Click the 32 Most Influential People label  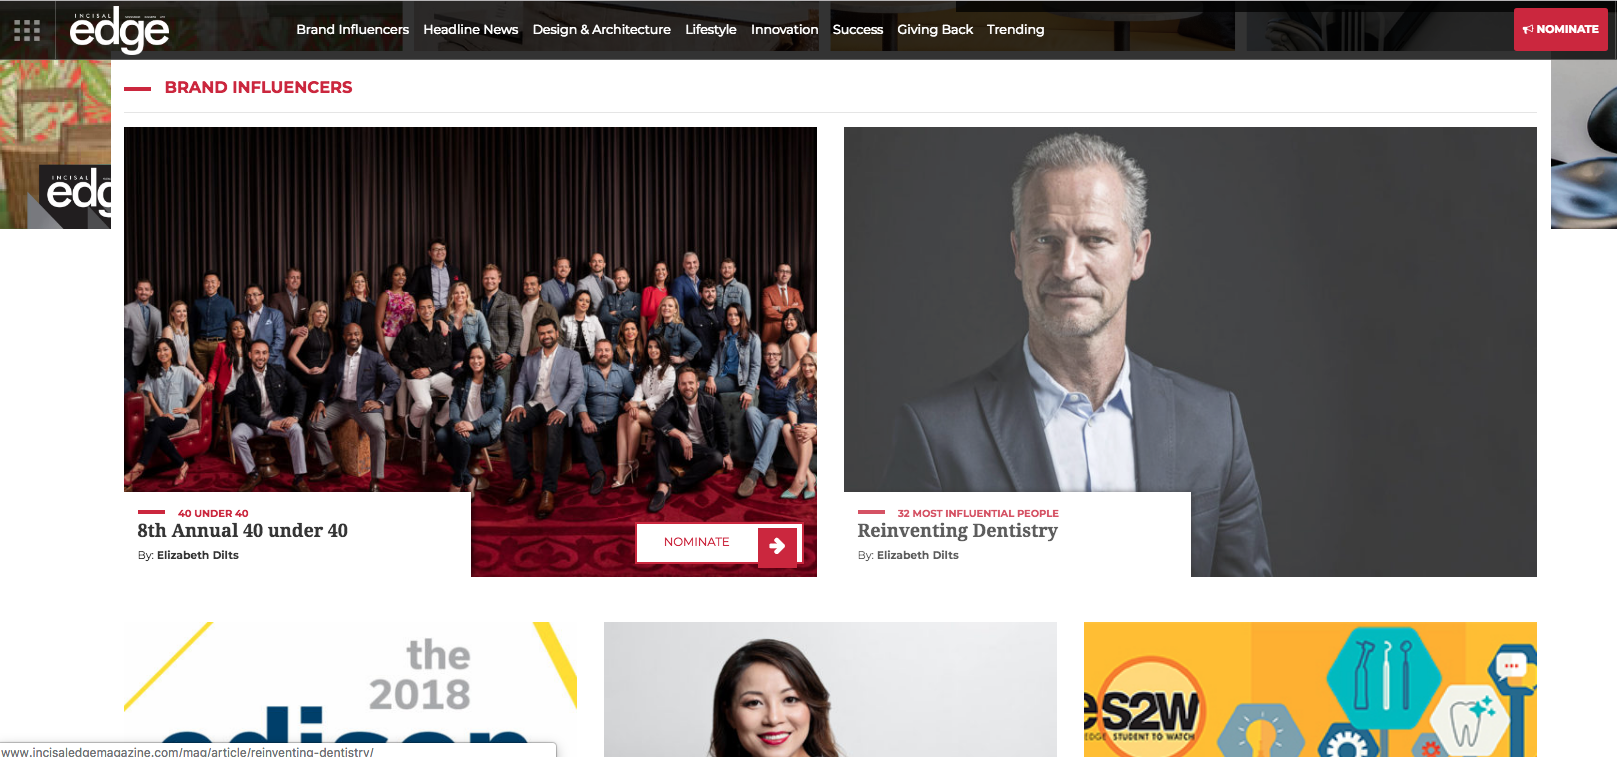click(977, 513)
